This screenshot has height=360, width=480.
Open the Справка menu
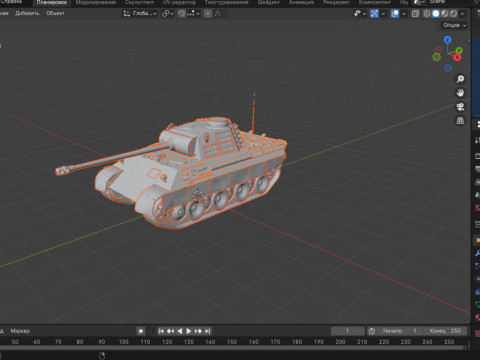(11, 2)
